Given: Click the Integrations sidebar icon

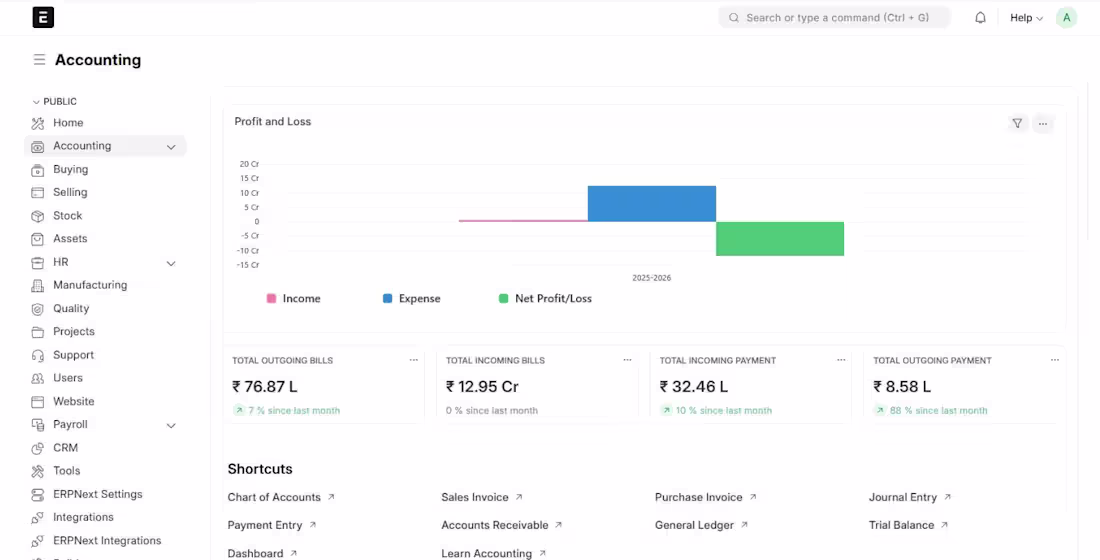Looking at the screenshot, I should click(x=38, y=518).
